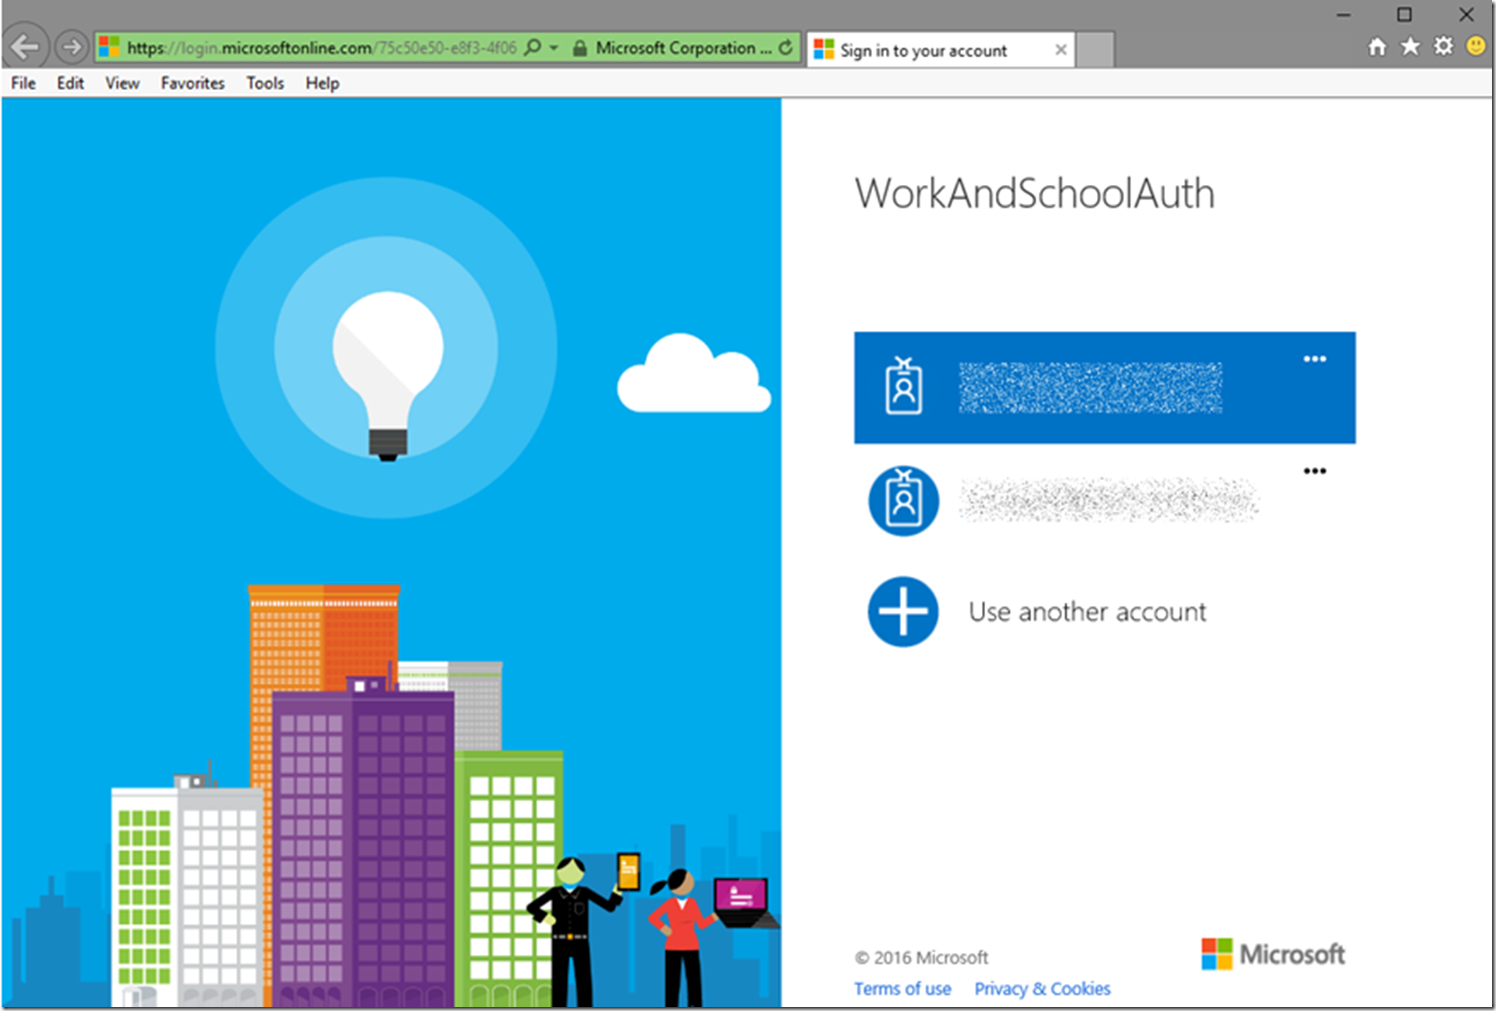Image resolution: width=1496 pixels, height=1011 pixels.
Task: Close the browser window
Action: pyautogui.click(x=1466, y=15)
